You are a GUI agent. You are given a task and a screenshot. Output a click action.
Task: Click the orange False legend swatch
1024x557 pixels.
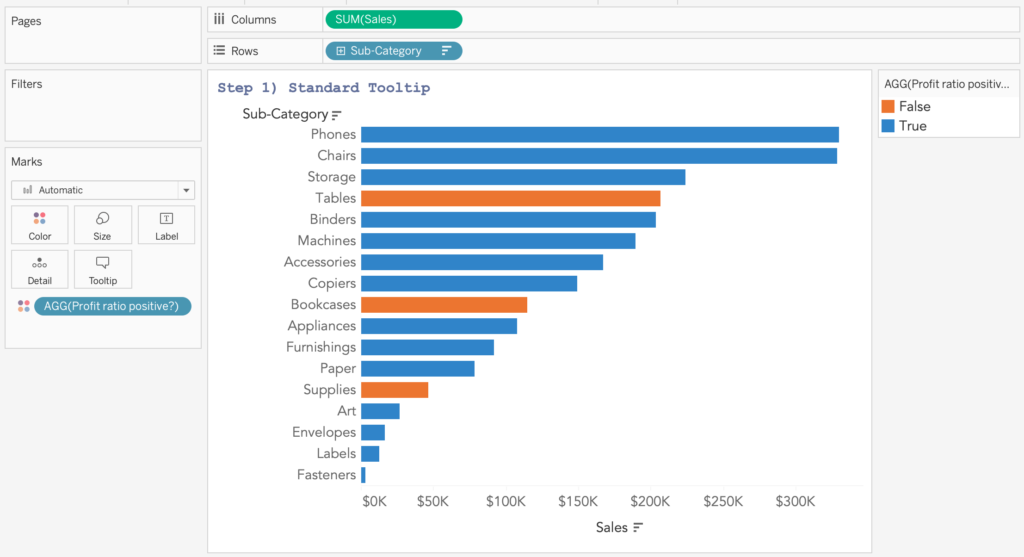[888, 107]
